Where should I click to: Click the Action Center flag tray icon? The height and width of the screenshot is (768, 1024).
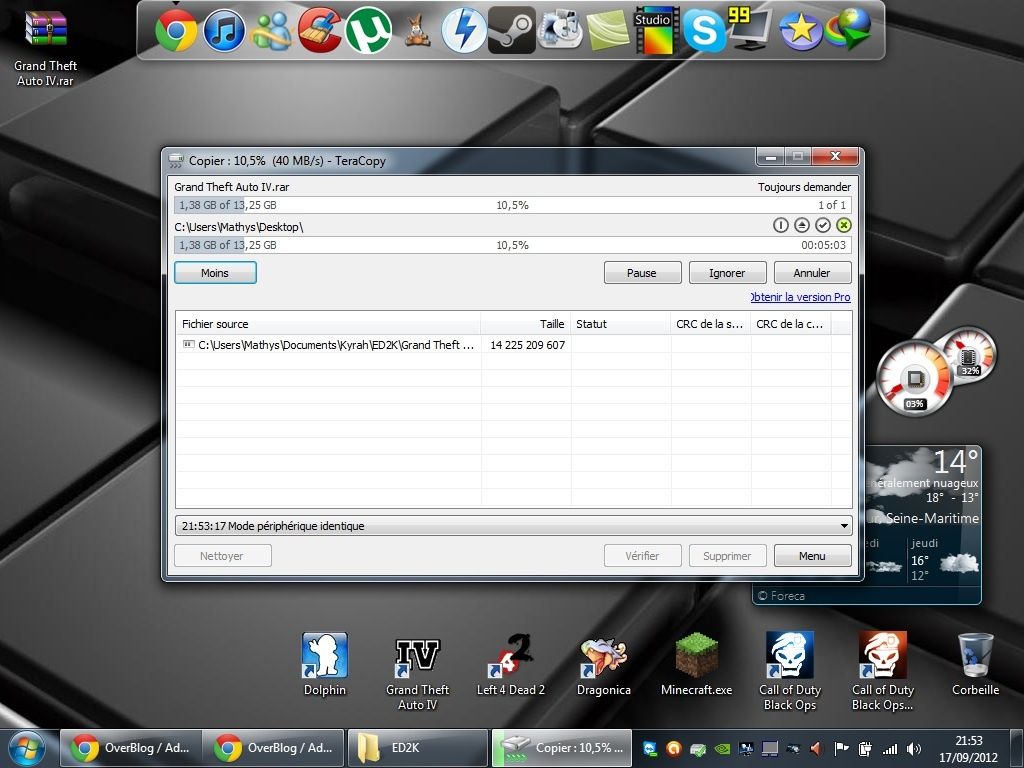tap(842, 749)
